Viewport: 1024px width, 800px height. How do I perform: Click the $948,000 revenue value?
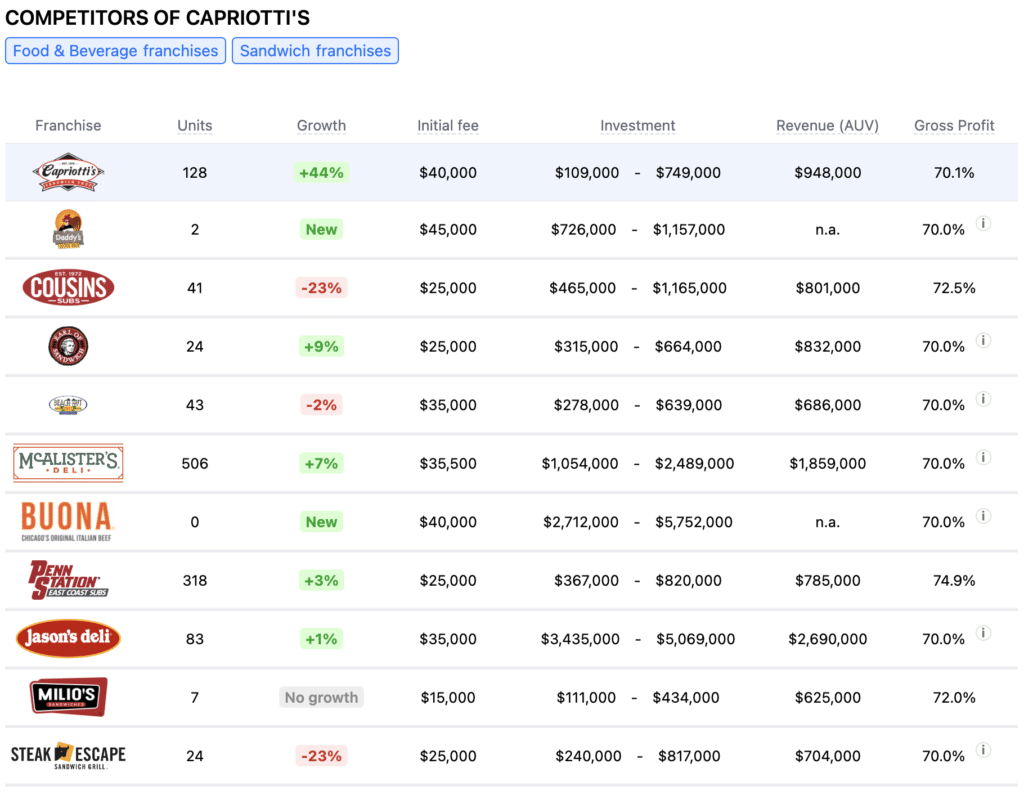[827, 172]
